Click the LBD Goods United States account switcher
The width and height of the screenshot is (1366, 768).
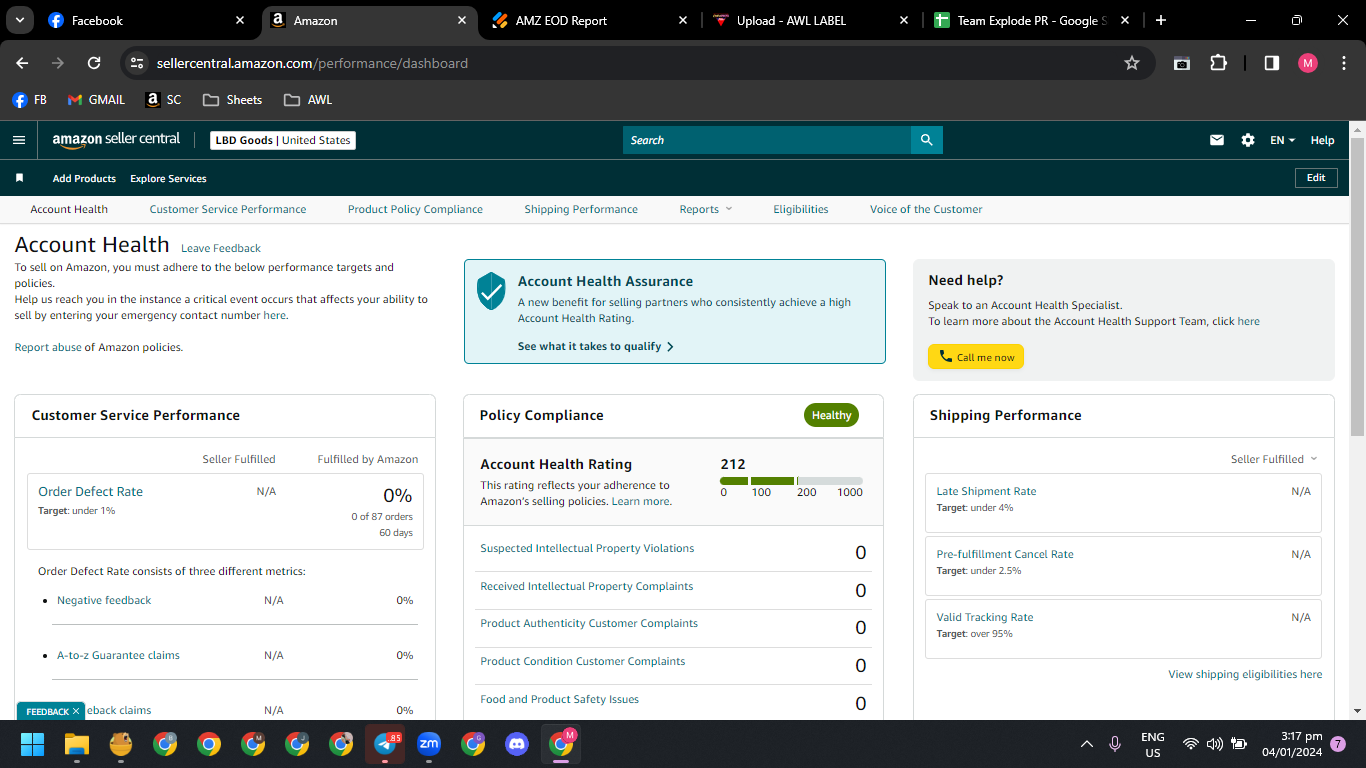pyautogui.click(x=283, y=140)
